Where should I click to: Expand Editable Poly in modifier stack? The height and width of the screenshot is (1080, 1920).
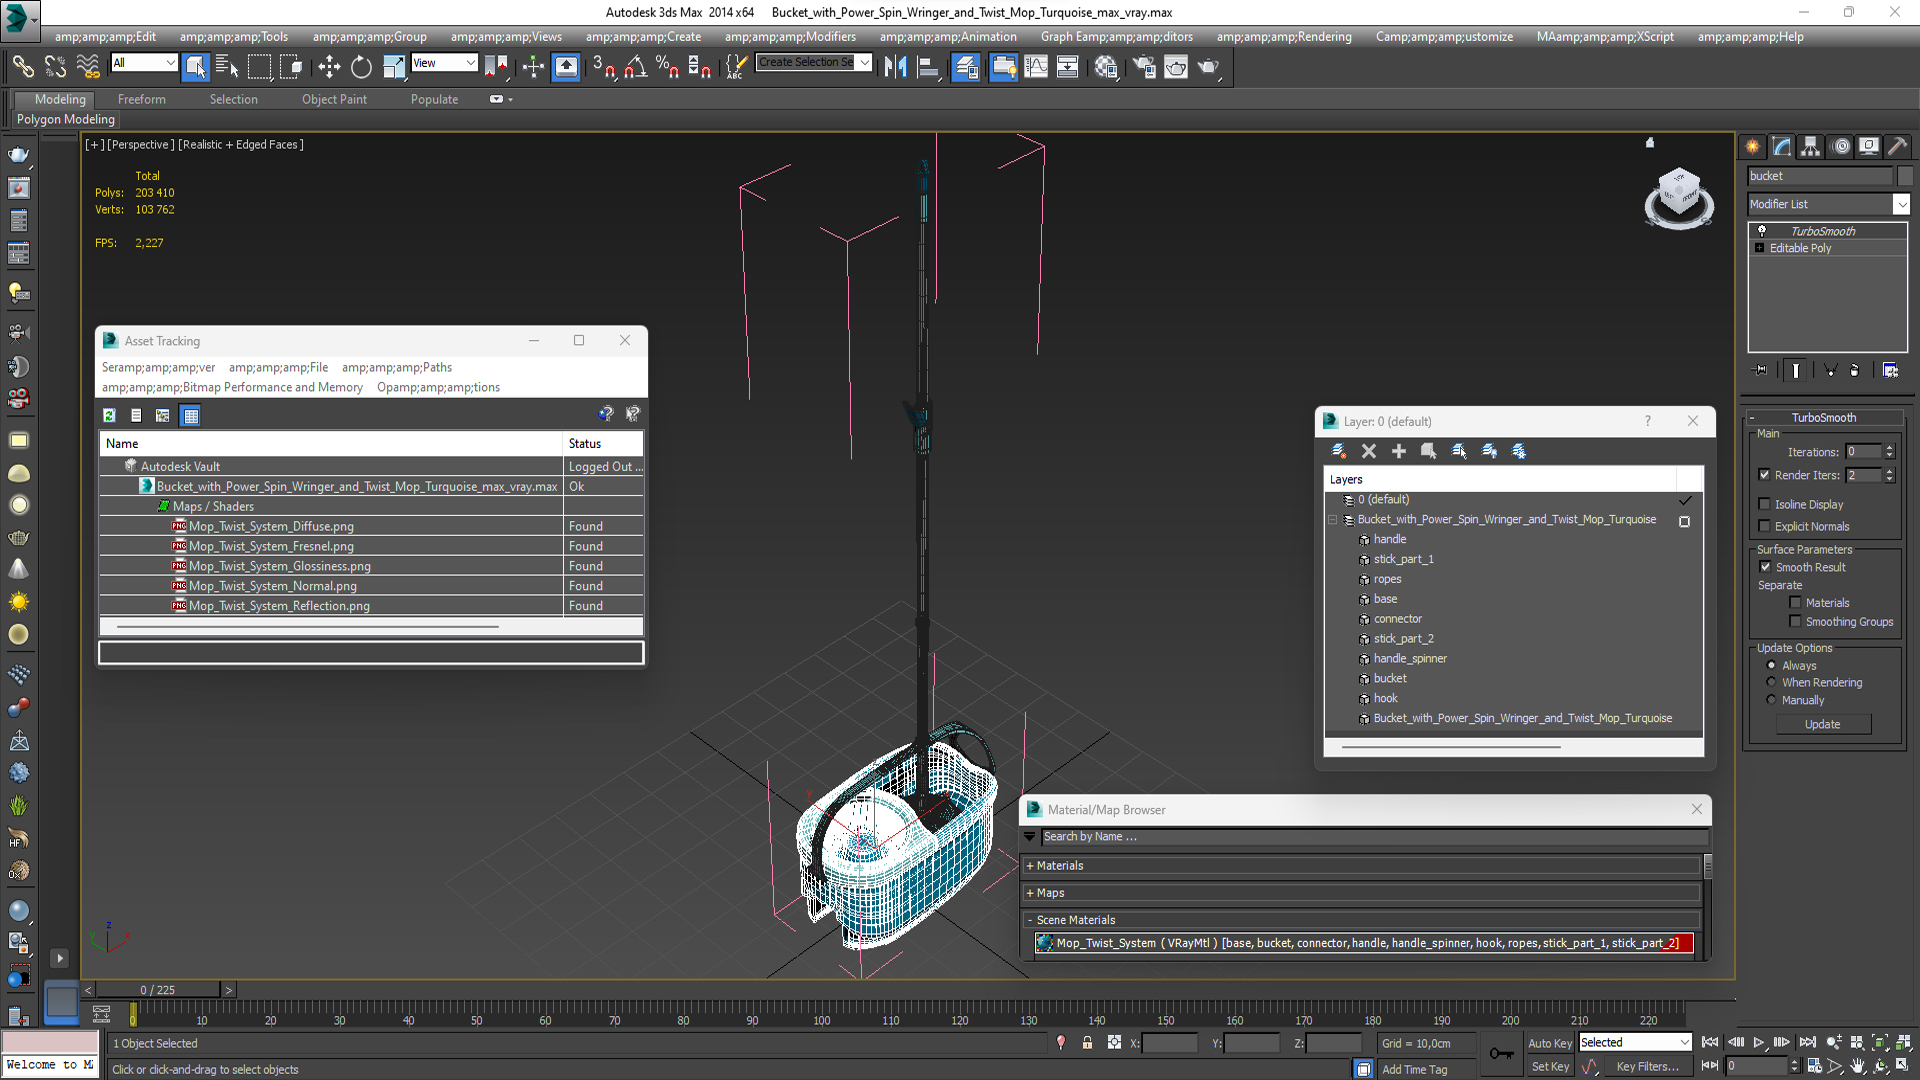[1759, 248]
